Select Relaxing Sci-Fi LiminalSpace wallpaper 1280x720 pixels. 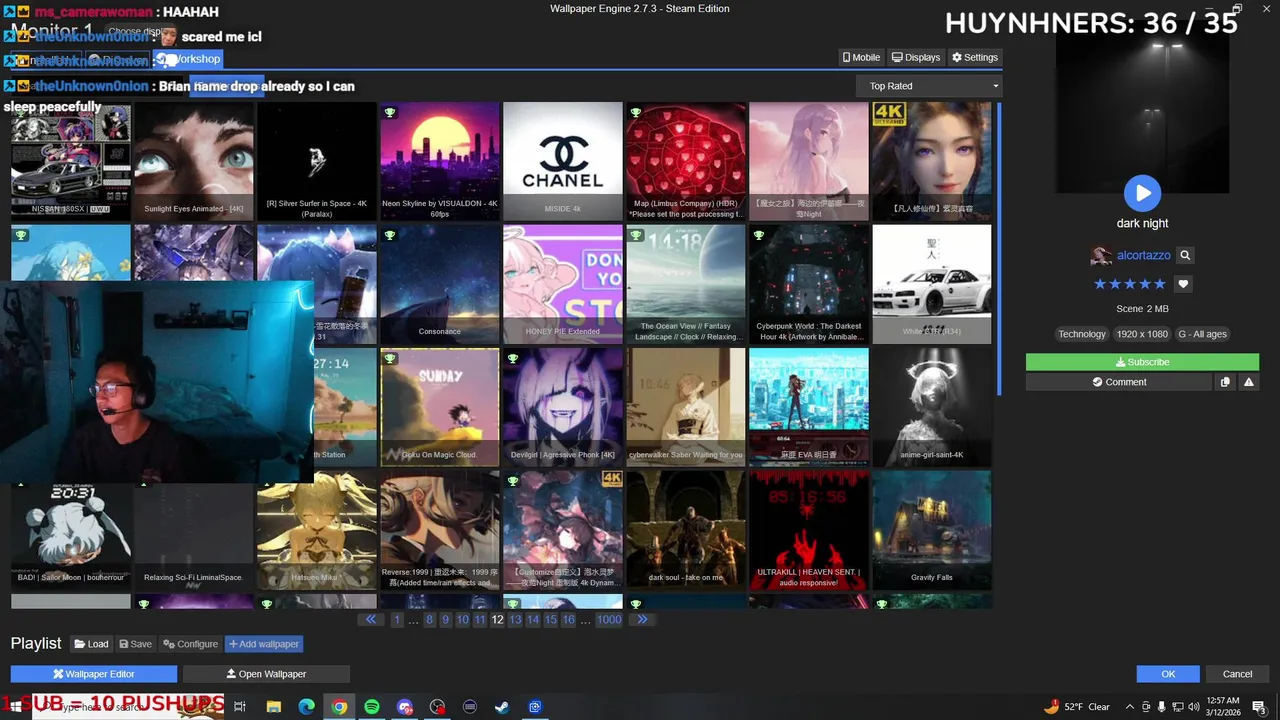pos(194,535)
